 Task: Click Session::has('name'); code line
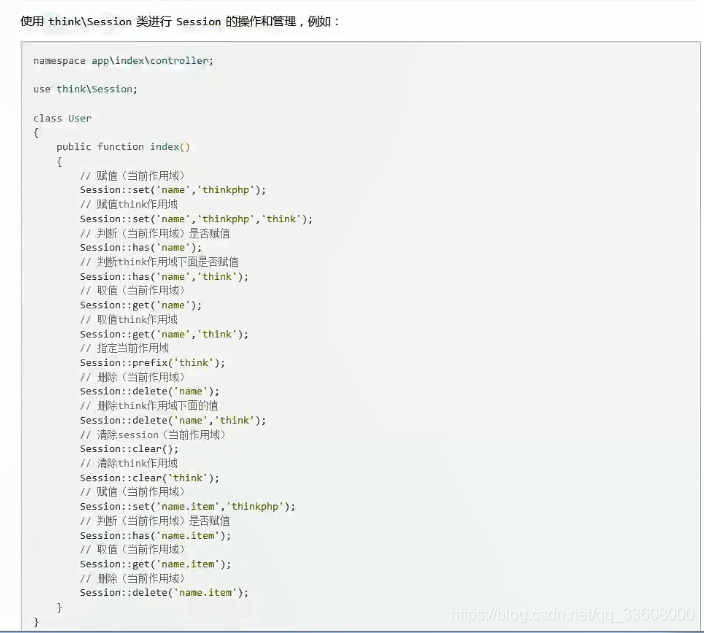coord(141,248)
